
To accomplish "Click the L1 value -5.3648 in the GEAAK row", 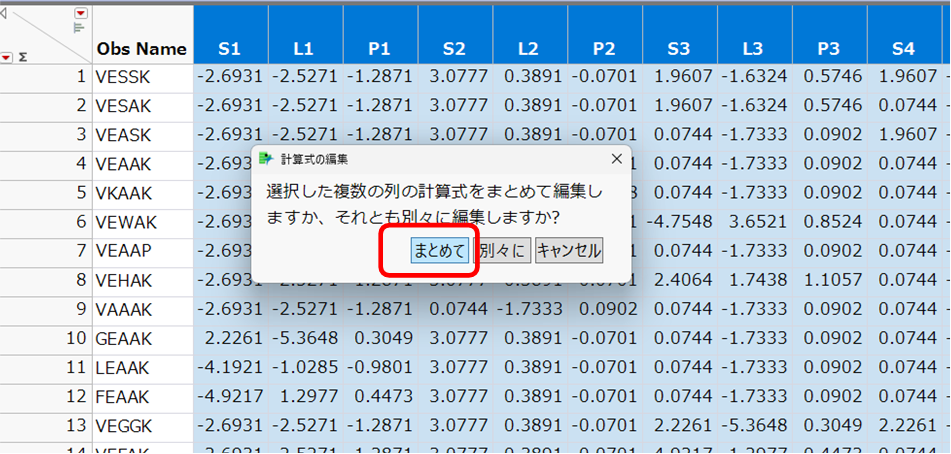I will click(305, 339).
